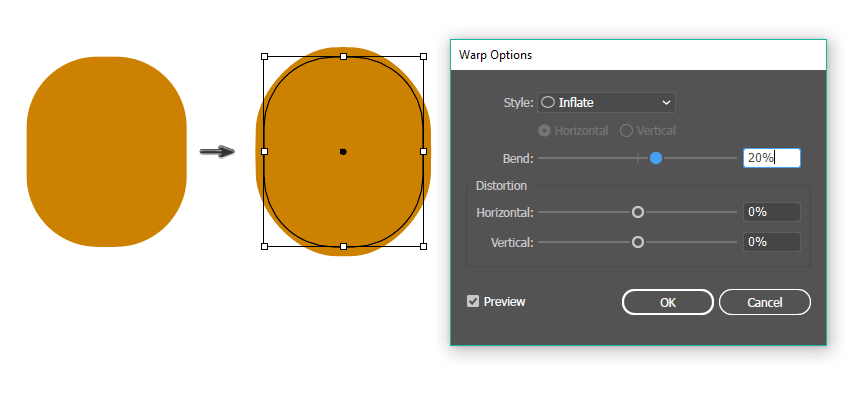
Task: Click the arrow graphic between the shapes
Action: coord(217,152)
